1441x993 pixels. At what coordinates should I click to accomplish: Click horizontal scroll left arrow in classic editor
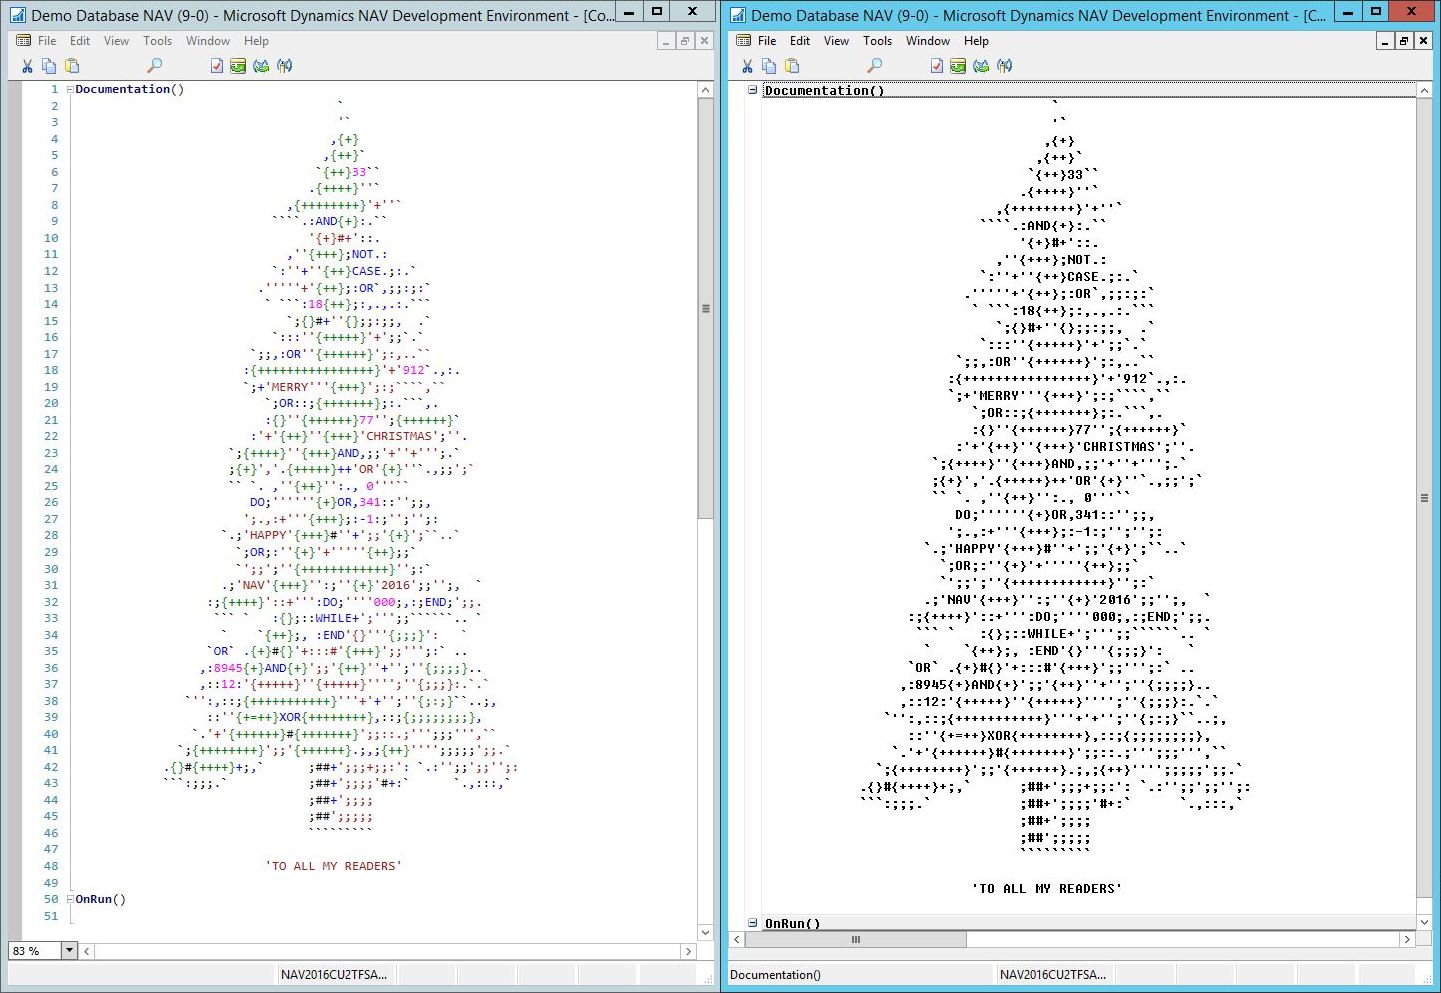click(x=738, y=939)
